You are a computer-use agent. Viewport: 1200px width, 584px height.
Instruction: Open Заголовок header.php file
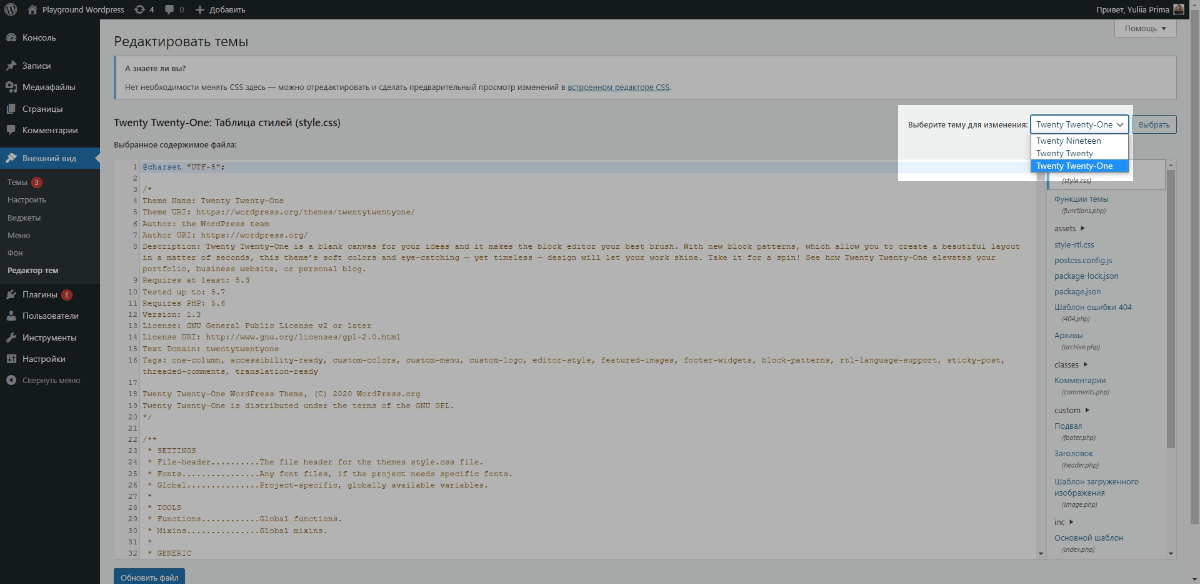(x=1075, y=459)
